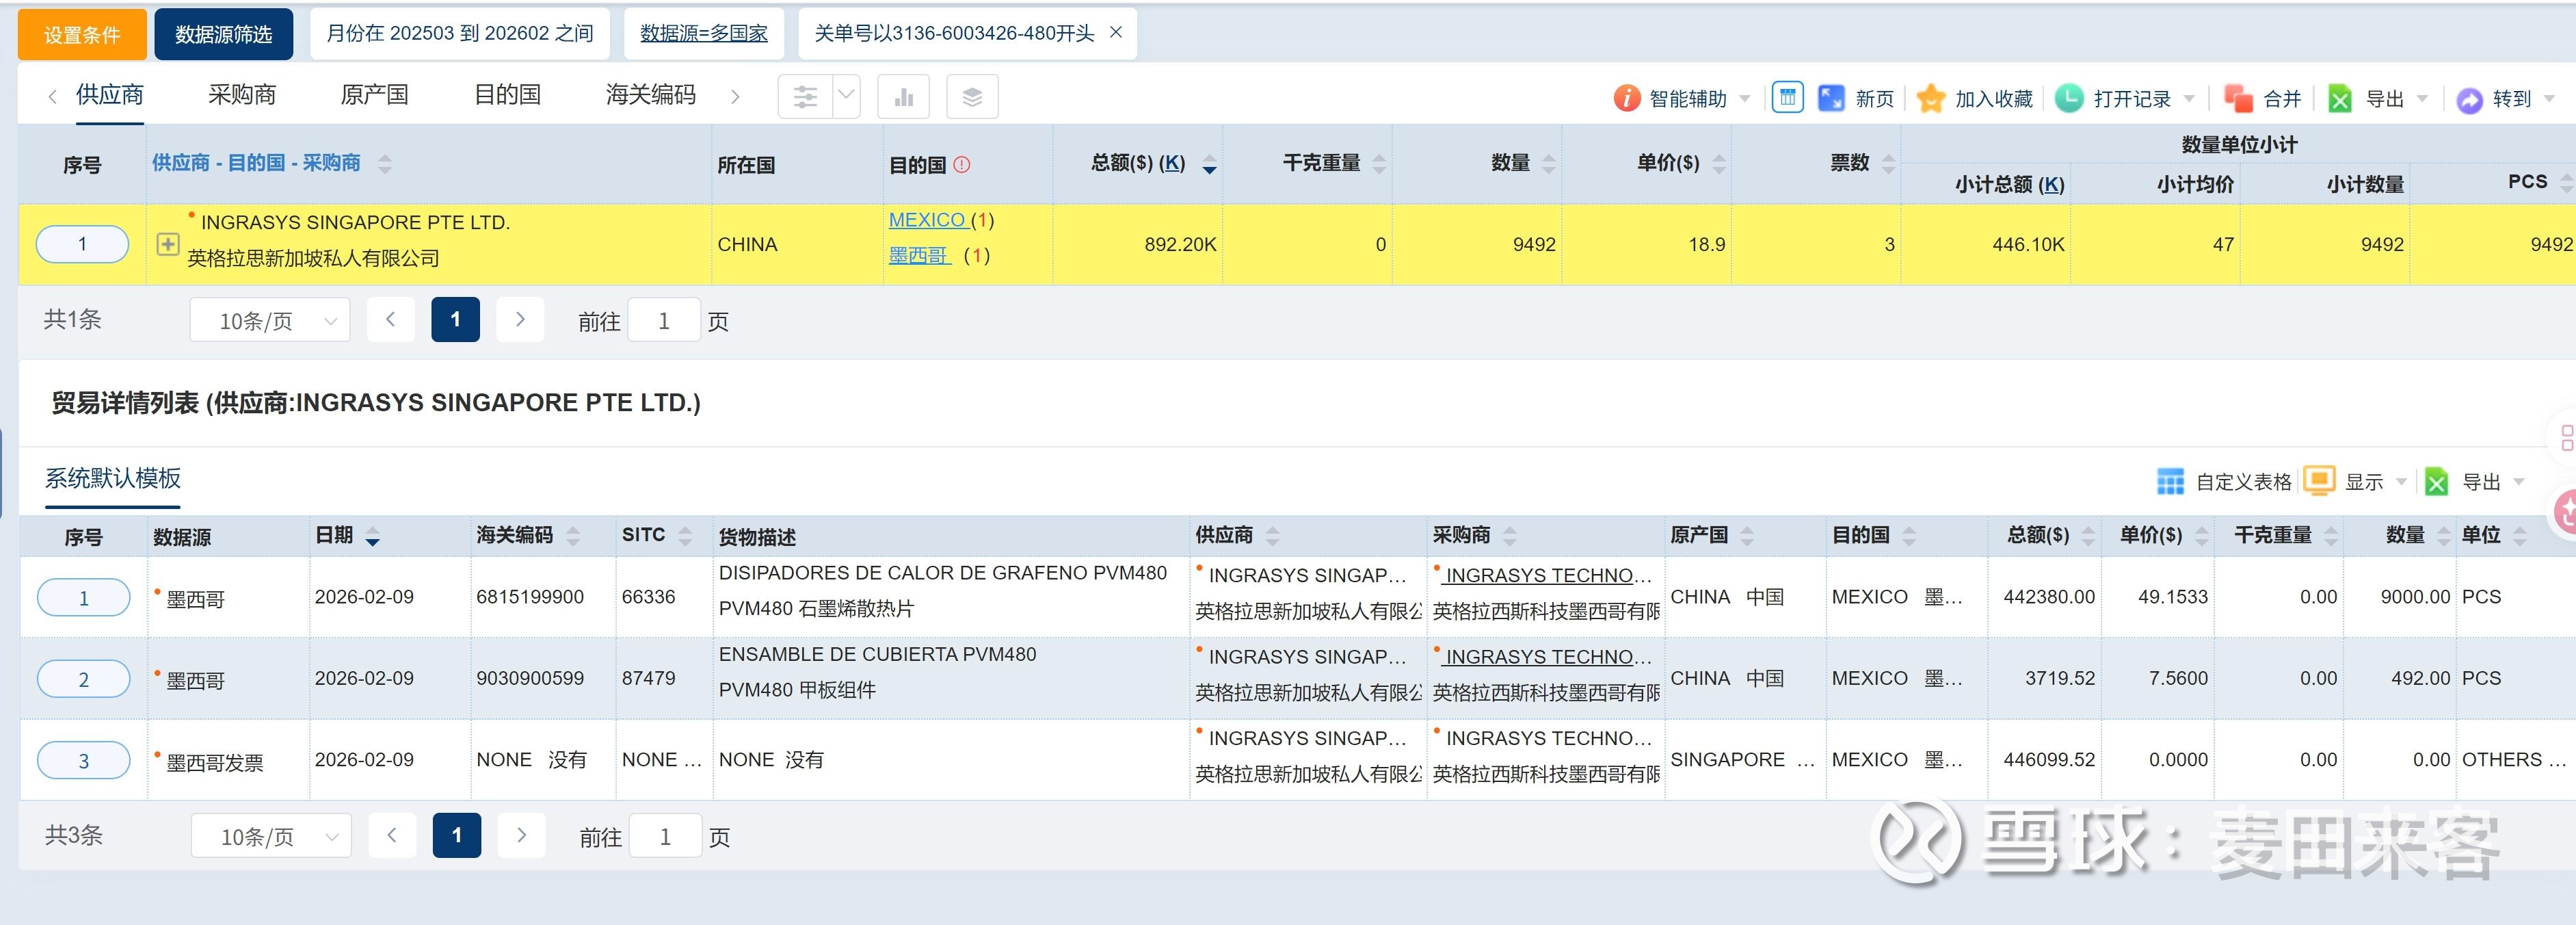Click the bar chart view icon
The width and height of the screenshot is (2576, 925).
pyautogui.click(x=903, y=97)
